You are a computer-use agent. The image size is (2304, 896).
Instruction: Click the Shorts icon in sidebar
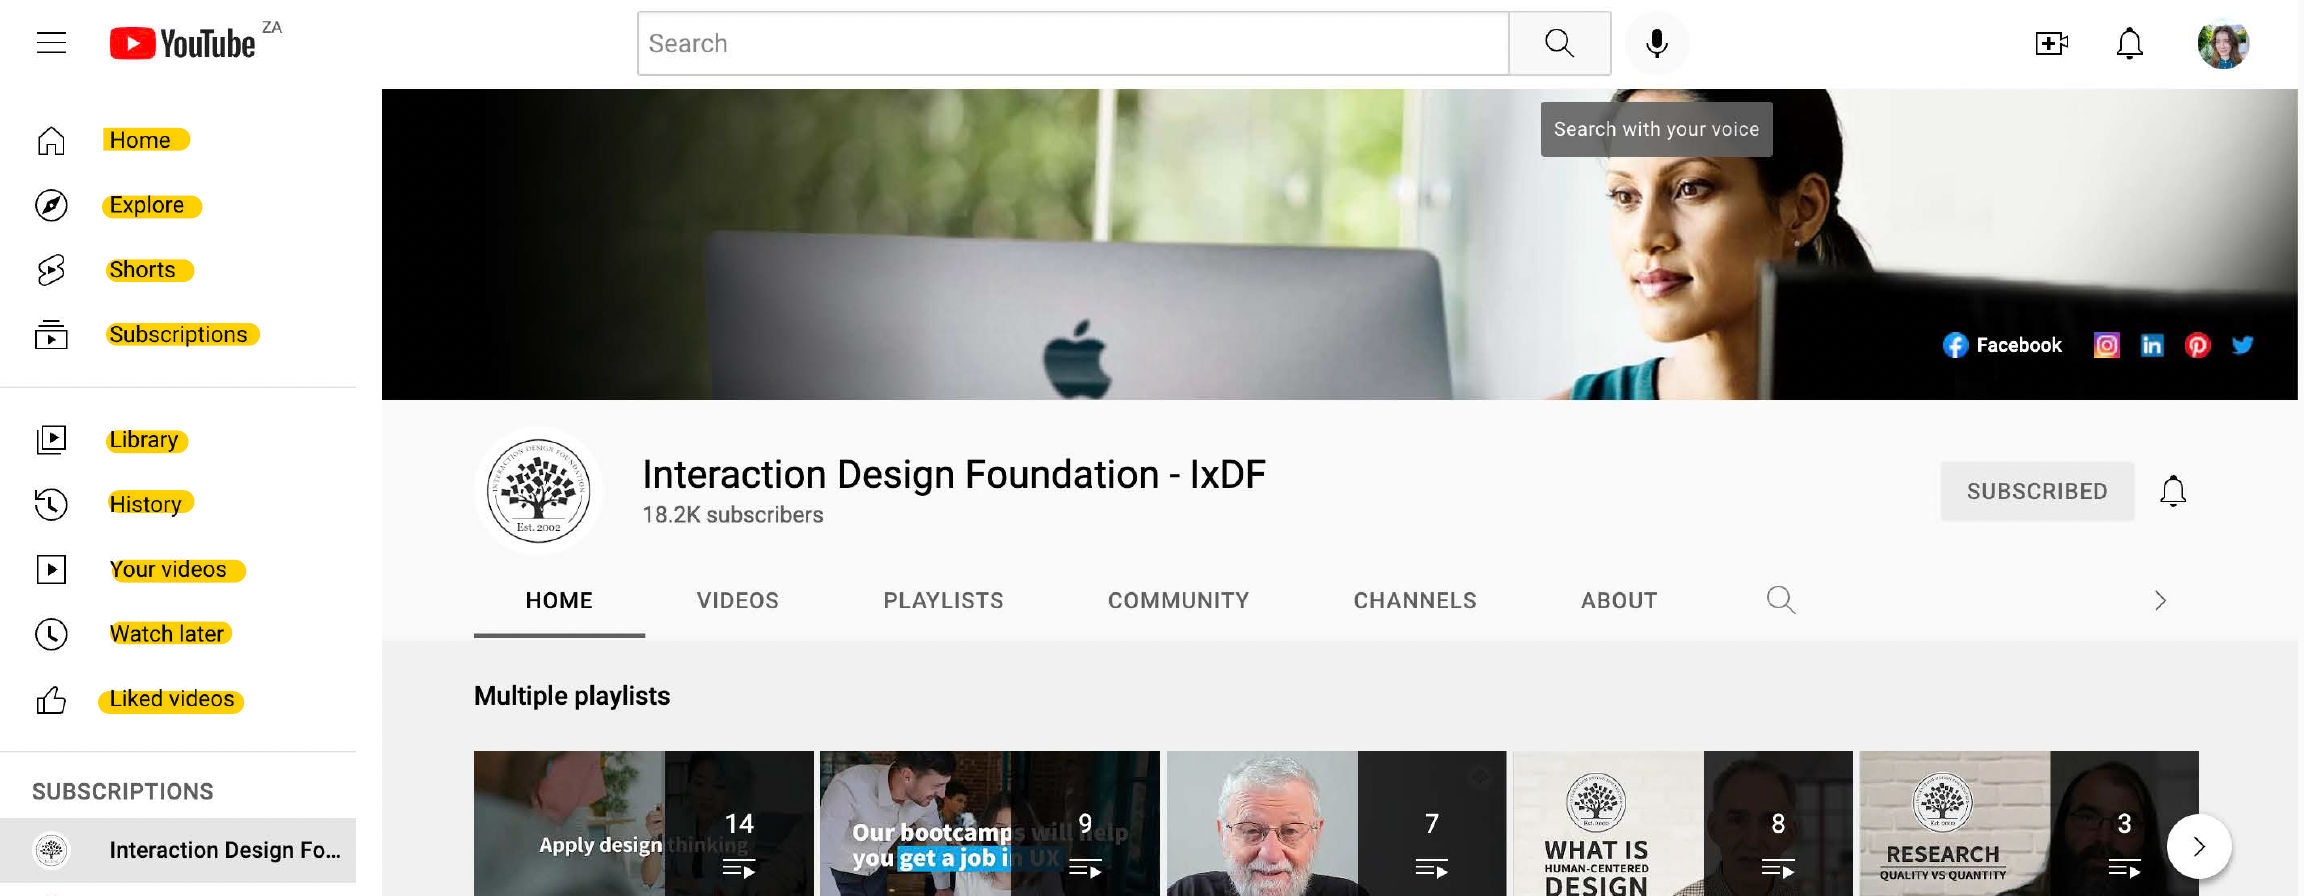point(51,270)
